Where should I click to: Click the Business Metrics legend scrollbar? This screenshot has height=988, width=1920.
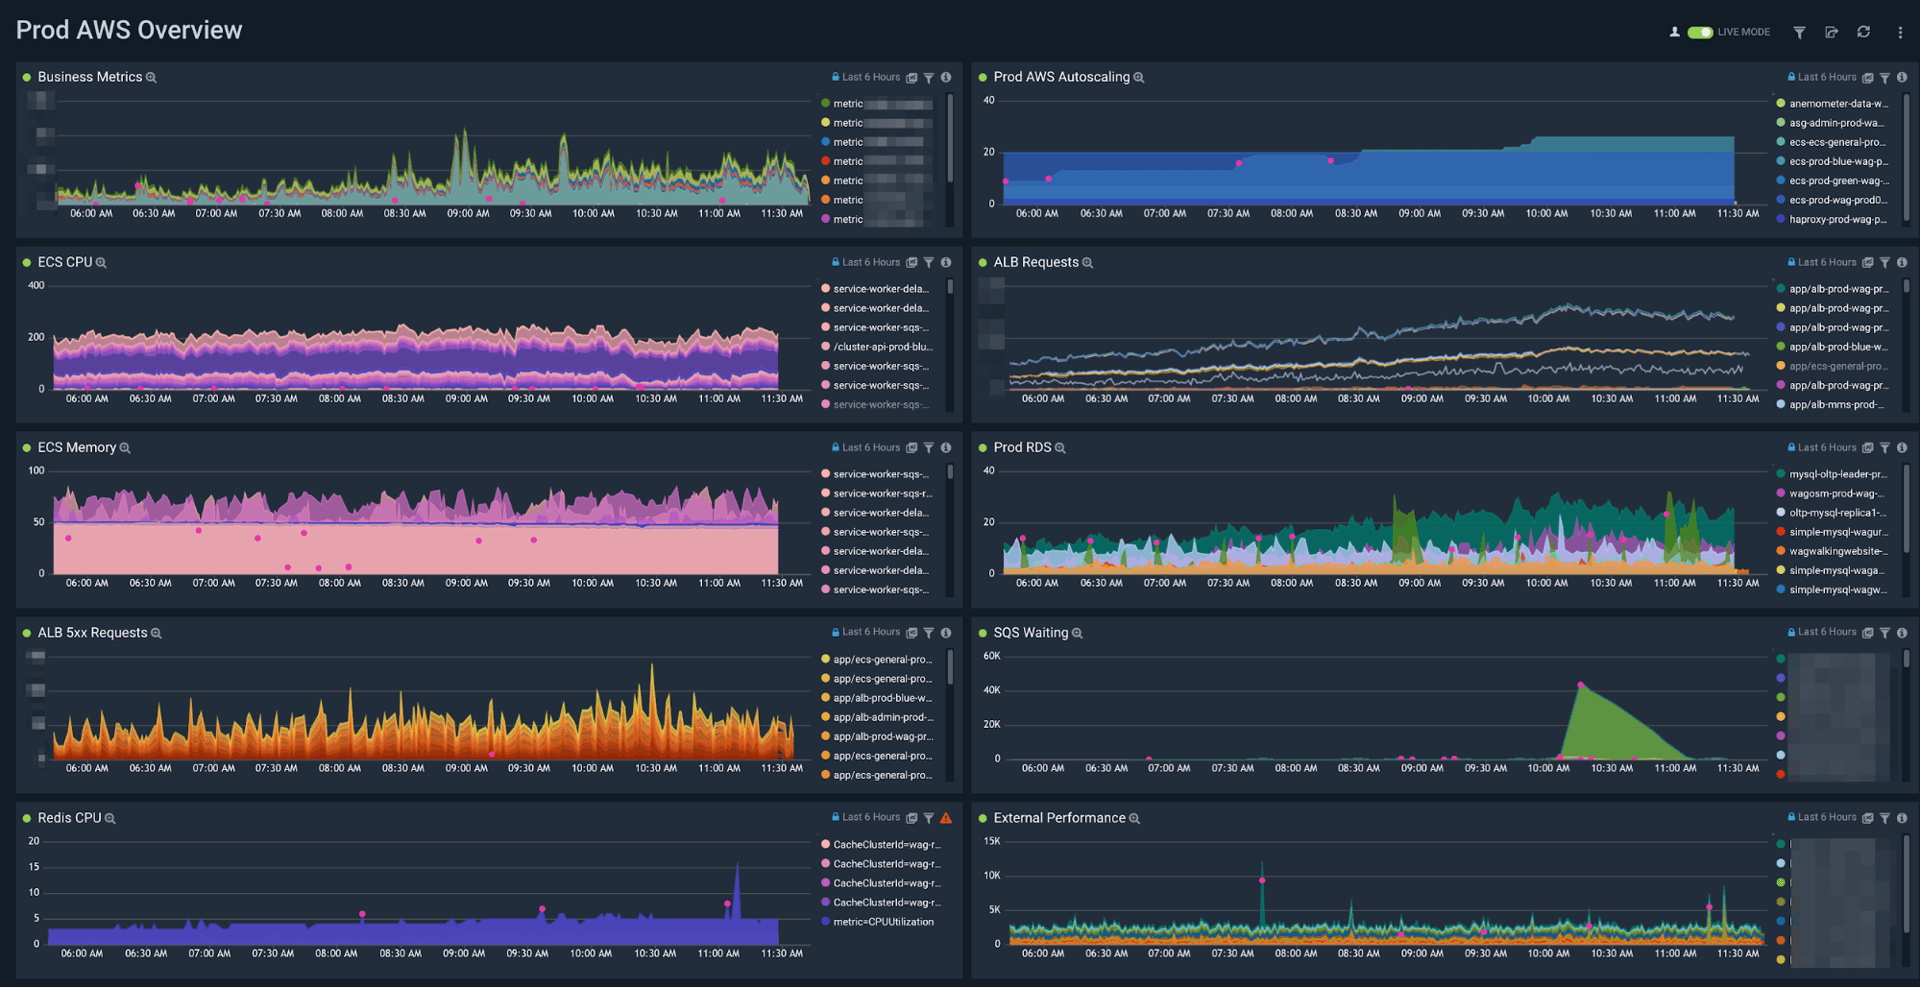point(949,138)
